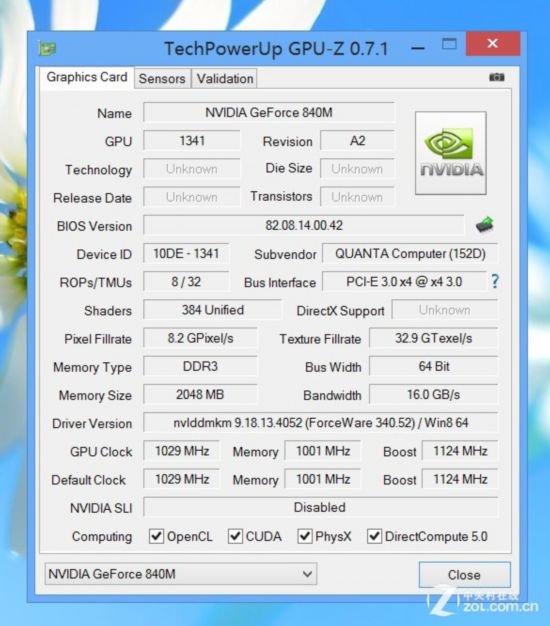Click the Device ID field 10DE - 1341
Image resolution: width=550 pixels, height=626 pixels.
pyautogui.click(x=186, y=254)
